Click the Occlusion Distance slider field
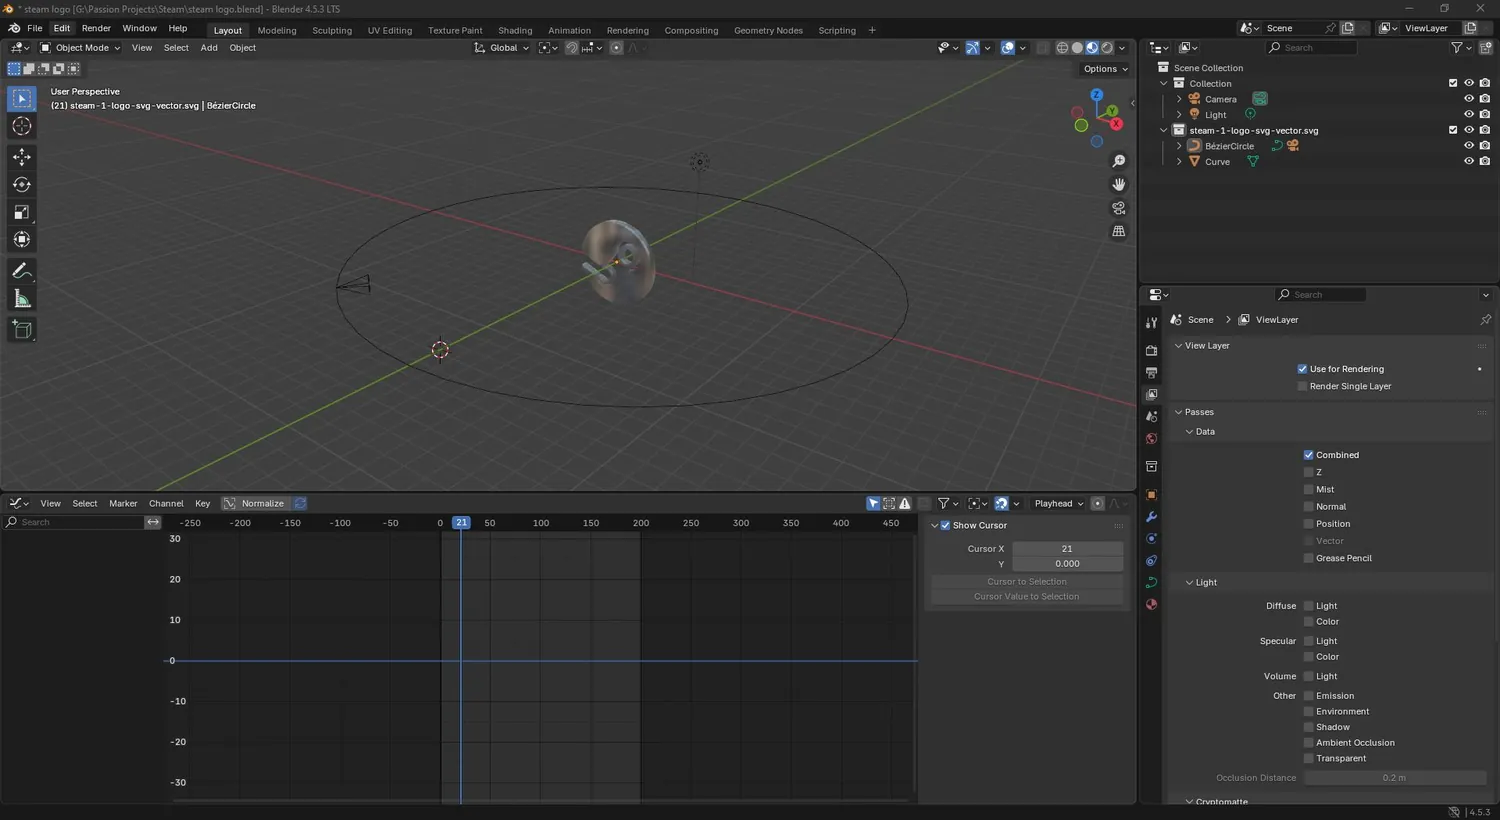 tap(1394, 778)
